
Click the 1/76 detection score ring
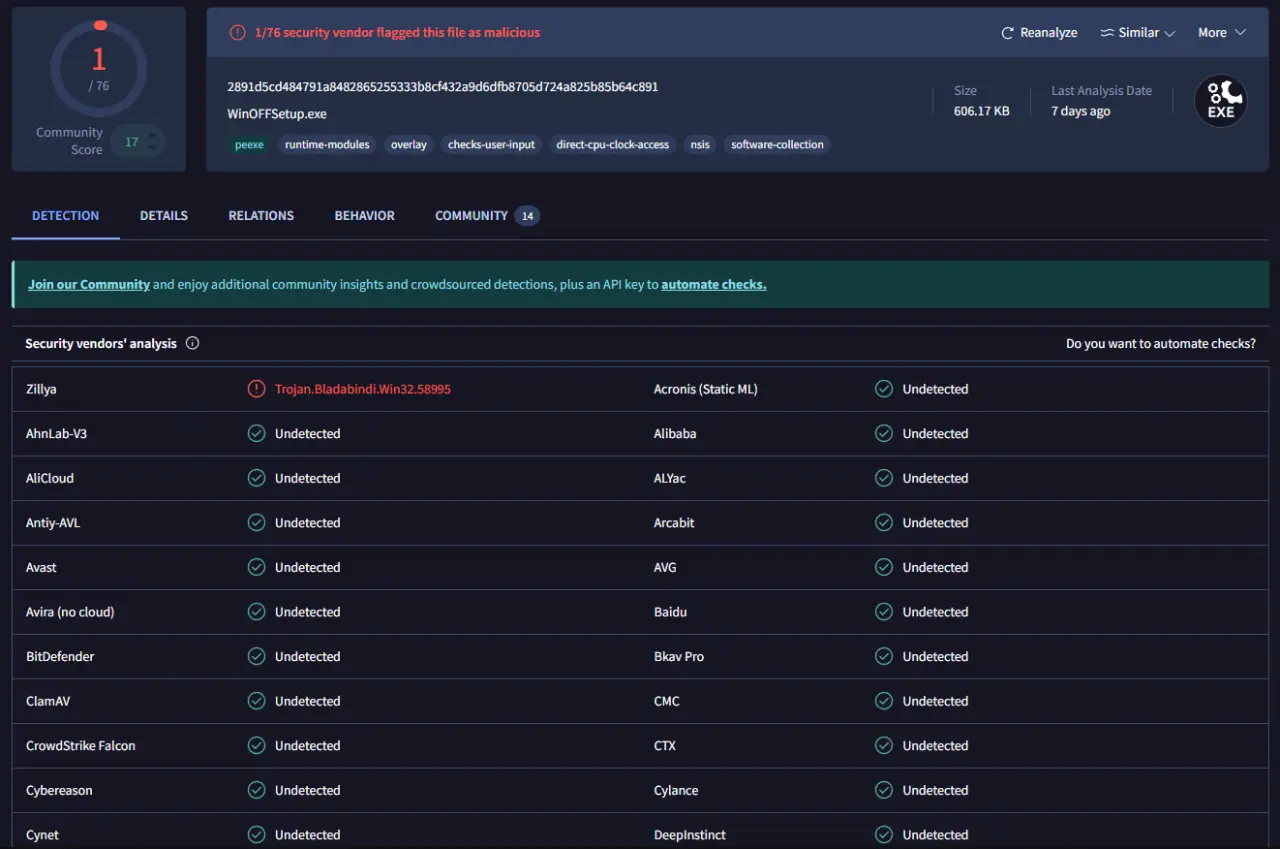click(99, 68)
